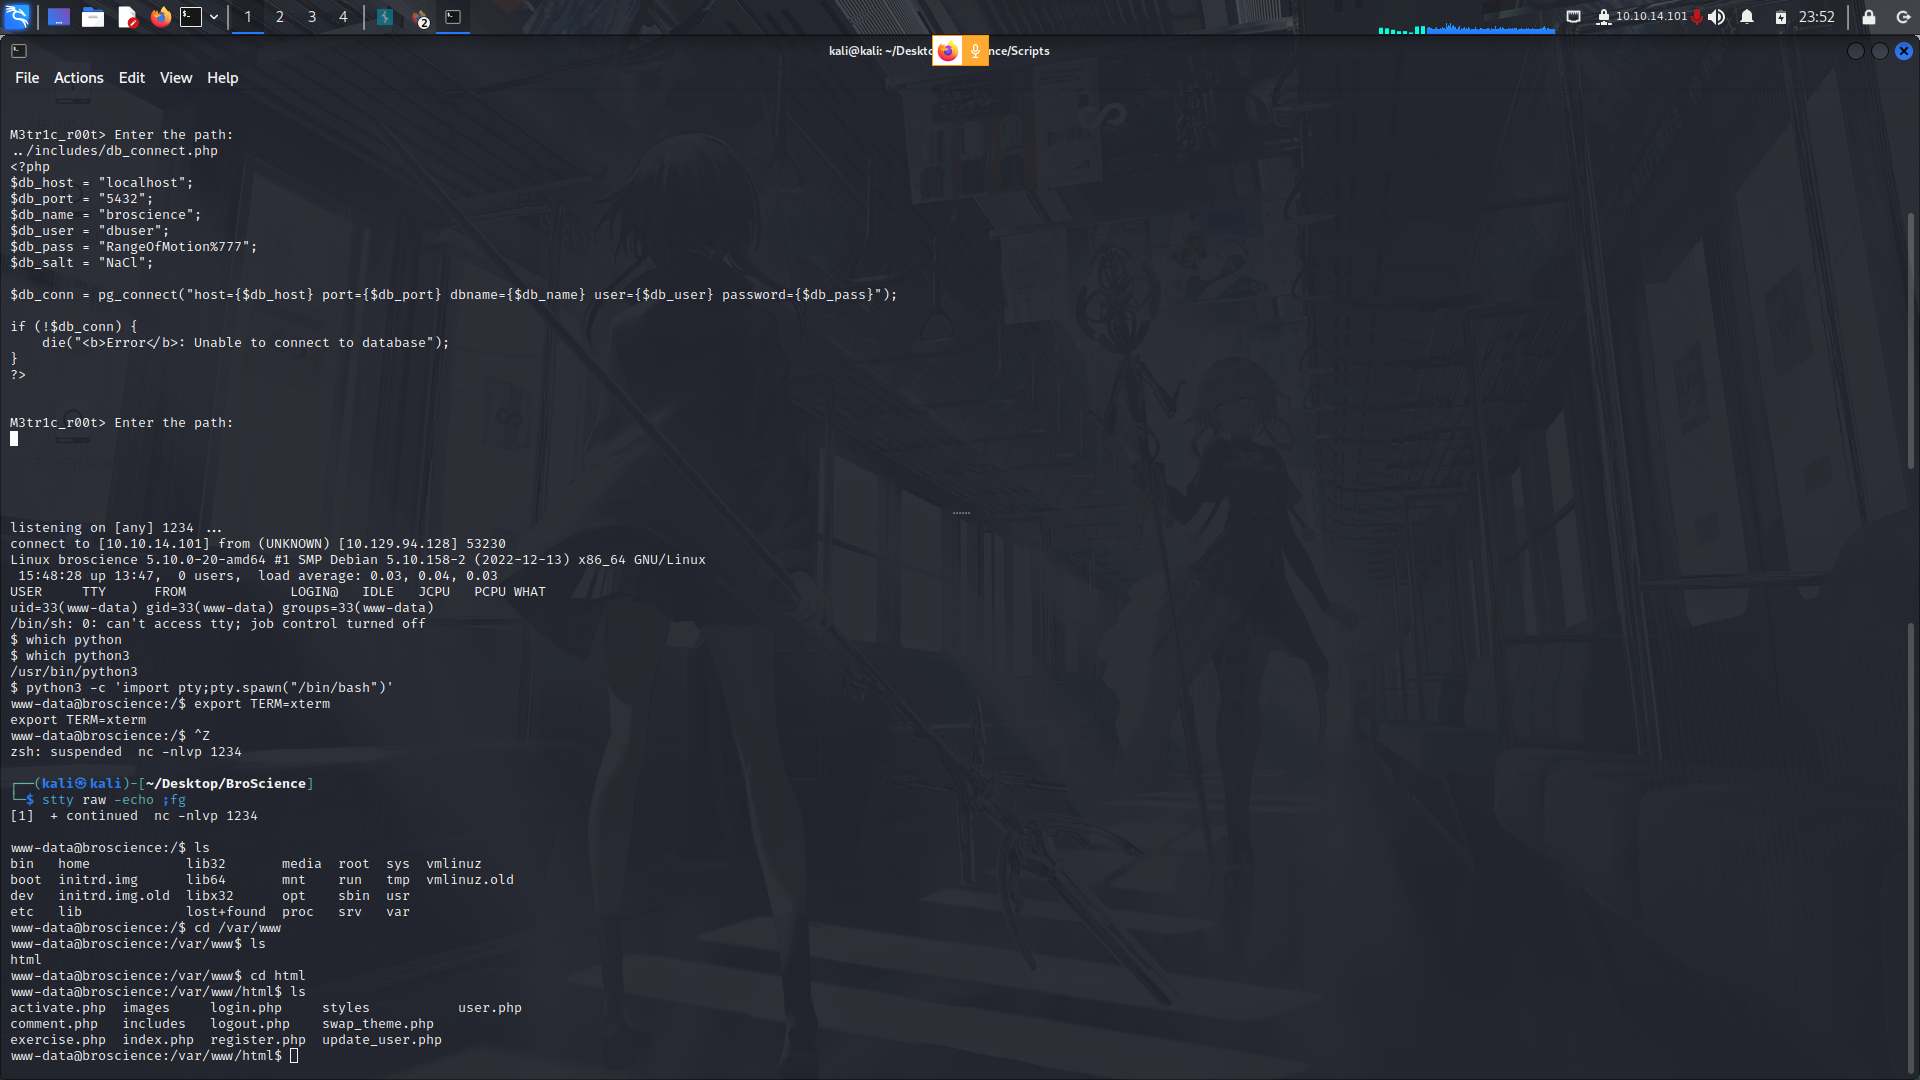Viewport: 1920px width, 1080px height.
Task: Open the Help menu of the terminal
Action: 222,77
